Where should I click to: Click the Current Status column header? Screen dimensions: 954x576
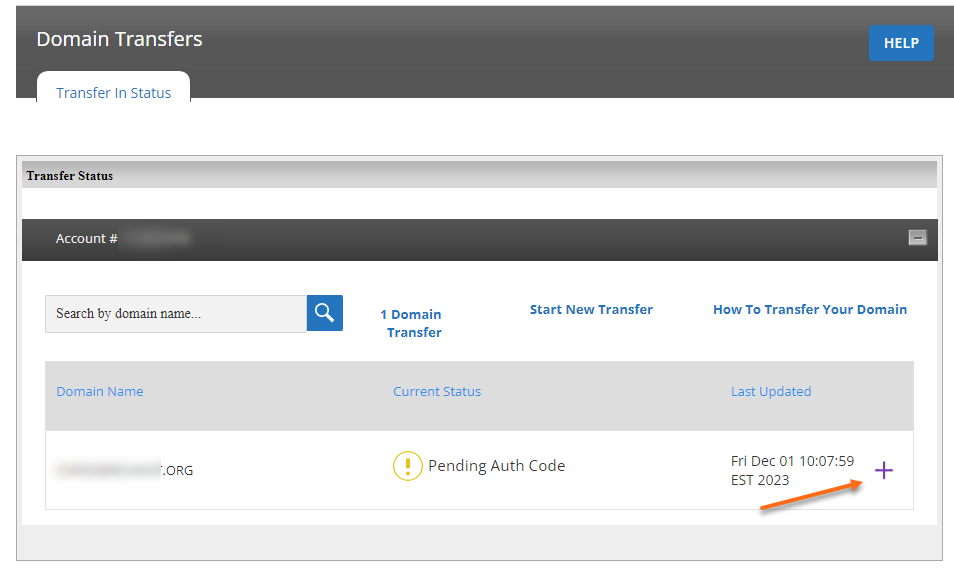click(x=437, y=391)
